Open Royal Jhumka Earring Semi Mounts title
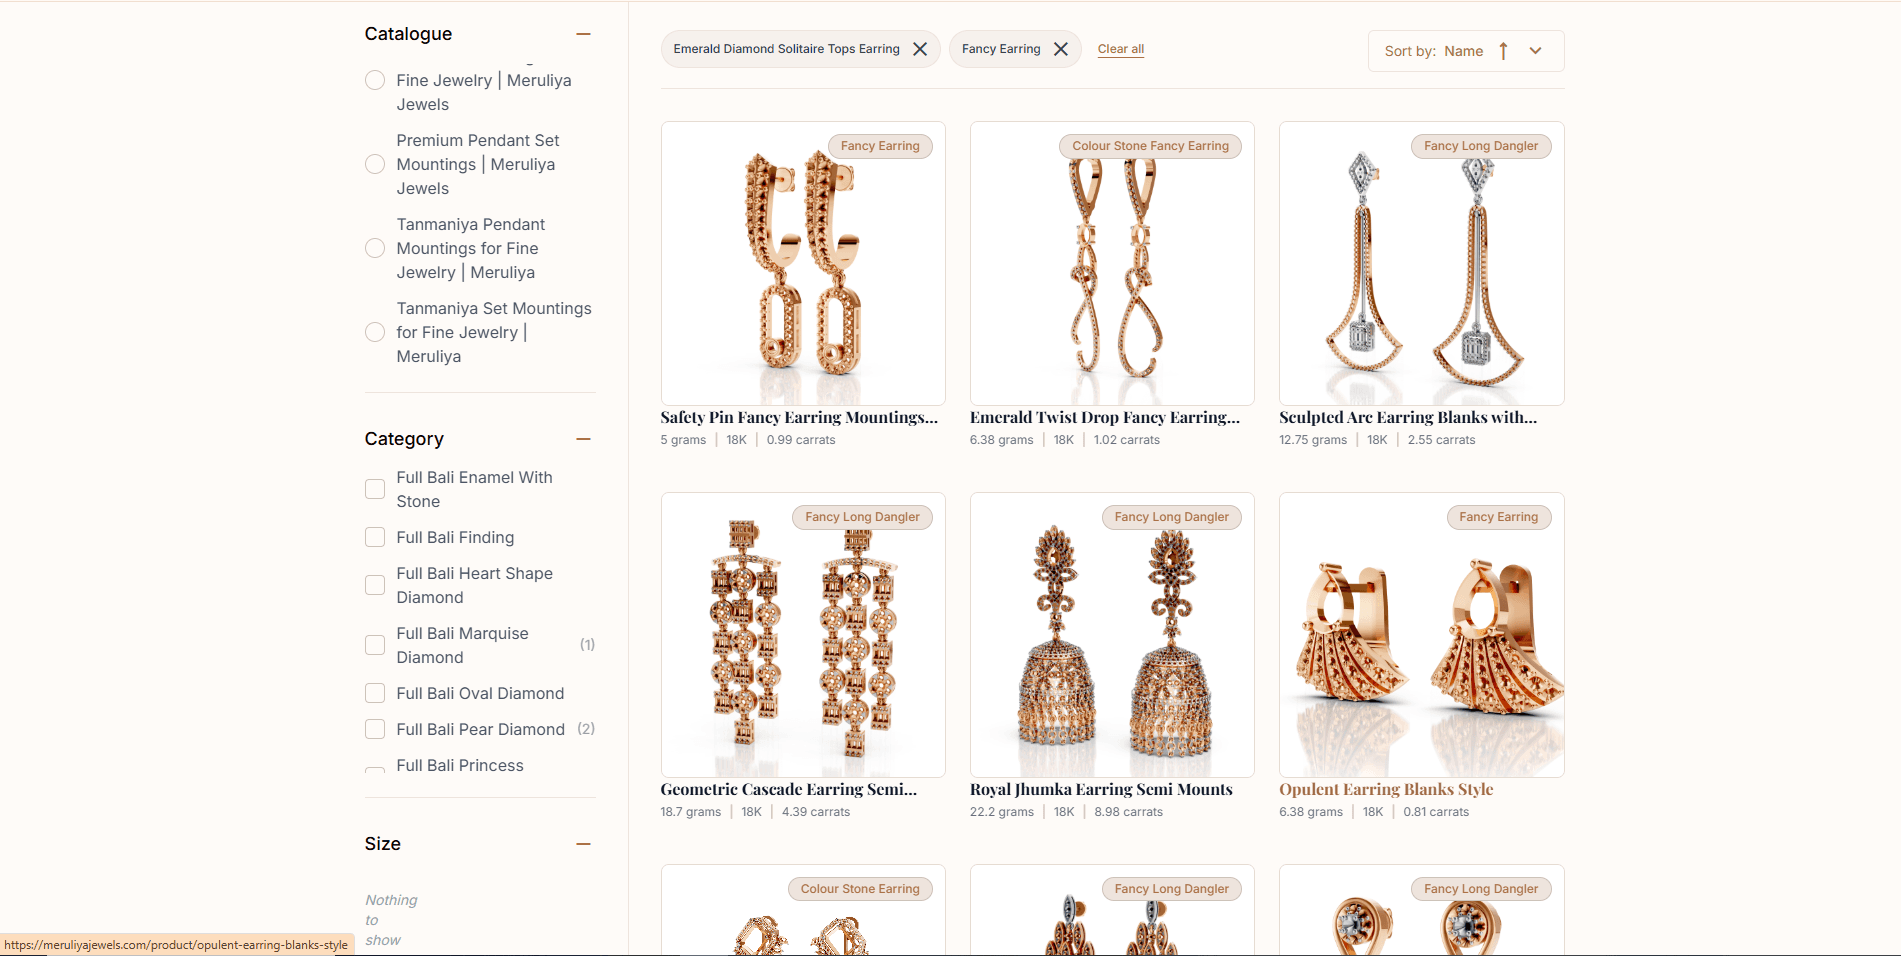 click(1101, 790)
